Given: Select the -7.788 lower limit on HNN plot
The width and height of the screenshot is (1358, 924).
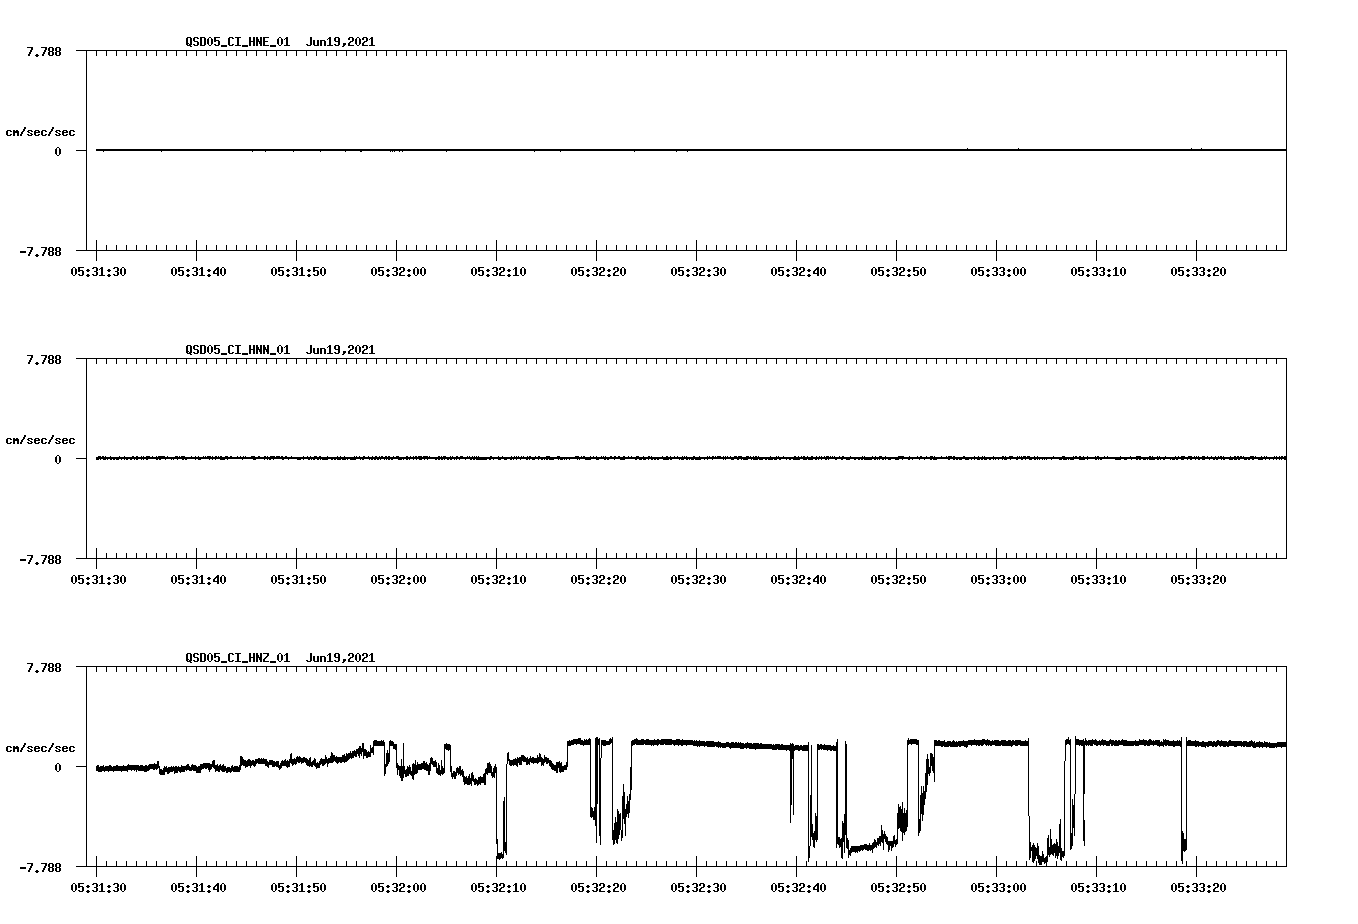Looking at the screenshot, I should coord(41,559).
